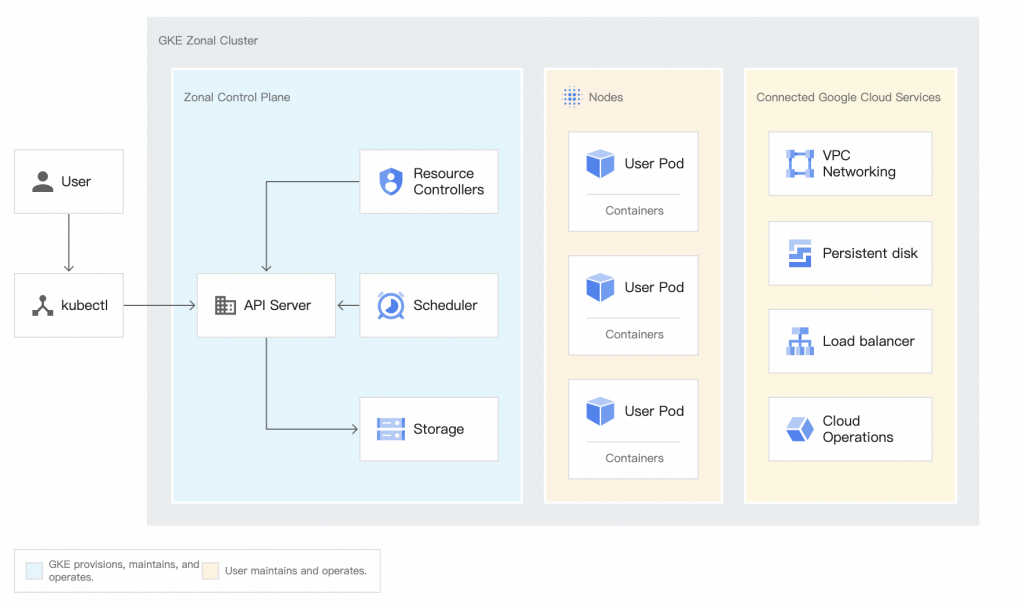1024x605 pixels.
Task: Select the Scheduler label
Action: (445, 305)
